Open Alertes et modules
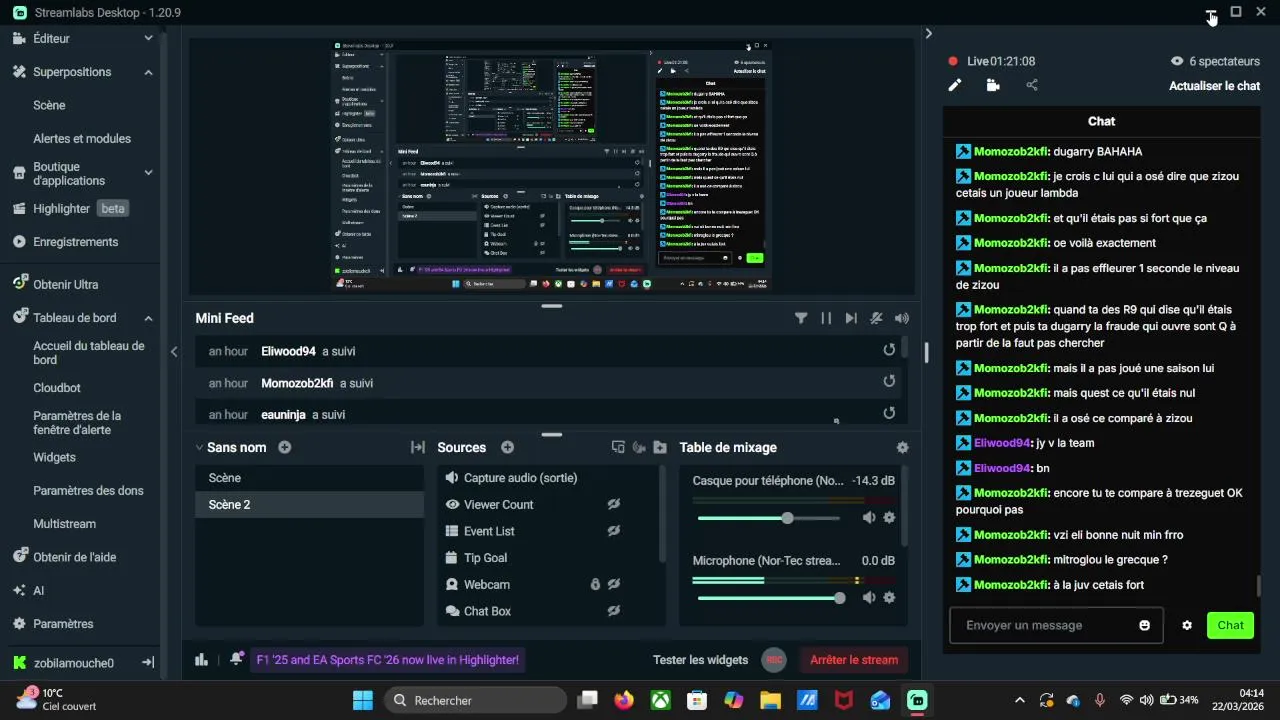Image resolution: width=1280 pixels, height=720 pixels. click(82, 139)
